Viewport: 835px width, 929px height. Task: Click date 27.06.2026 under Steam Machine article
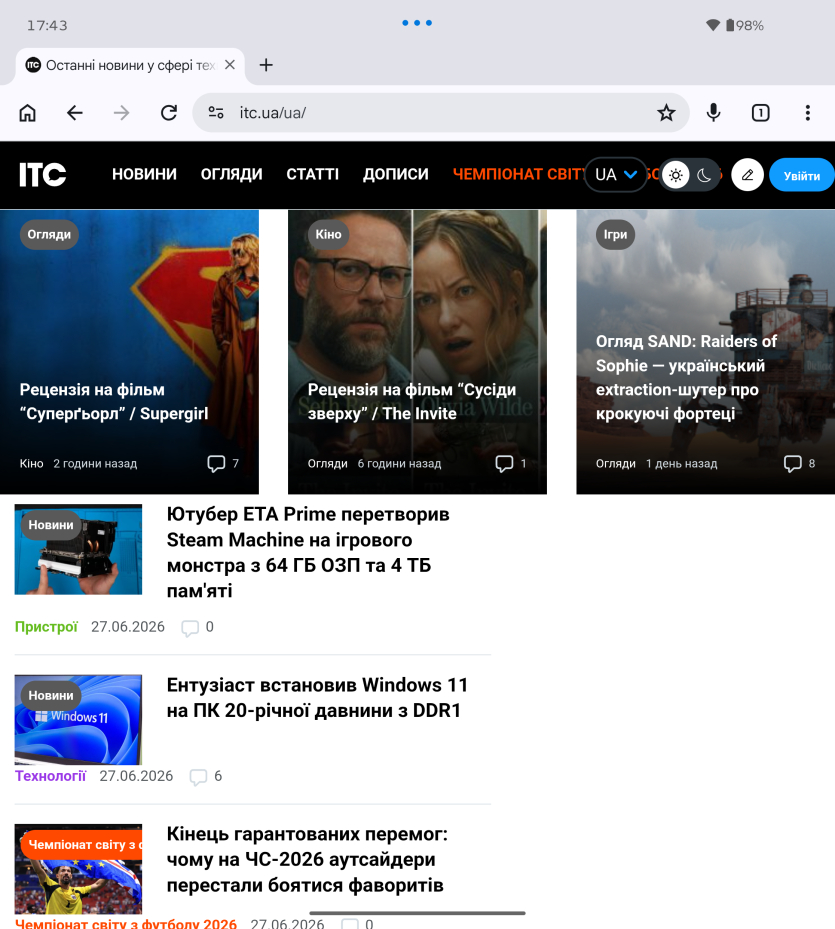[128, 627]
